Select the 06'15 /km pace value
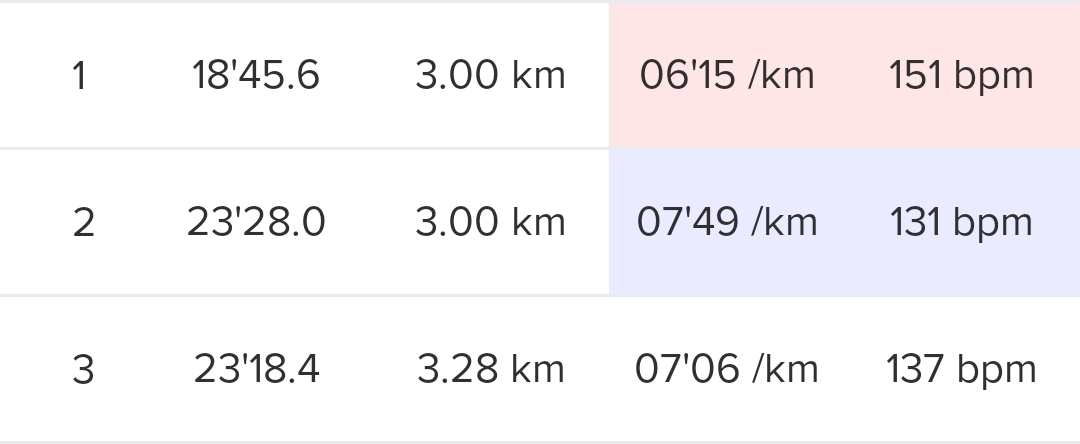1080x444 pixels. tap(727, 76)
